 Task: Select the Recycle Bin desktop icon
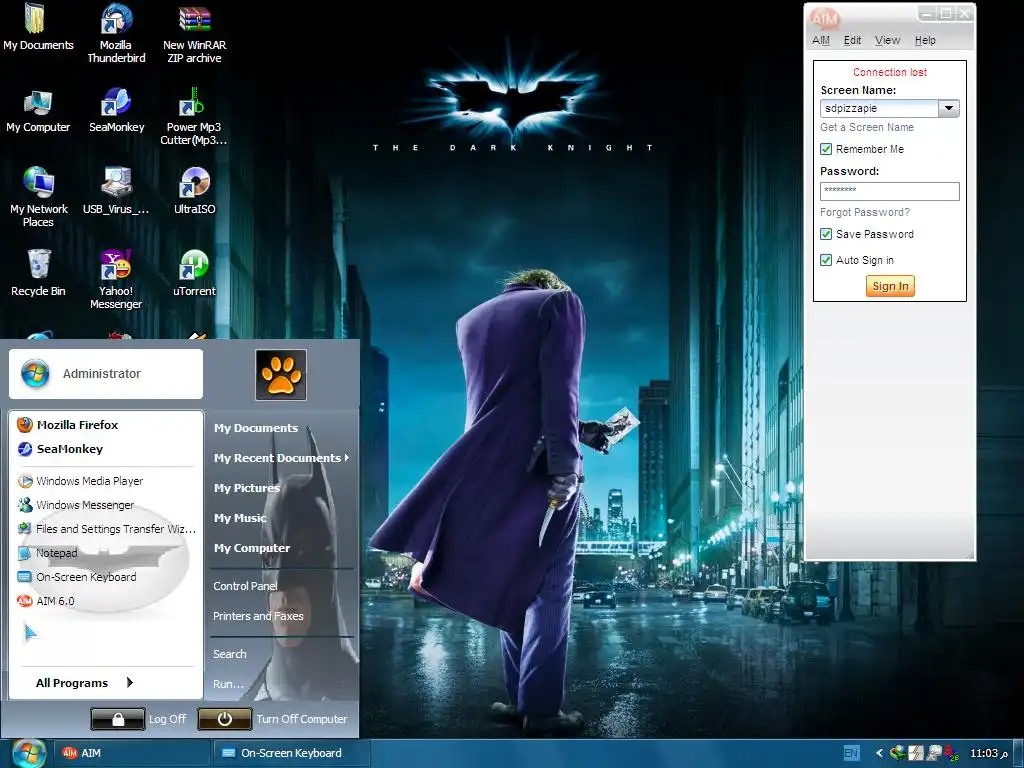point(38,273)
